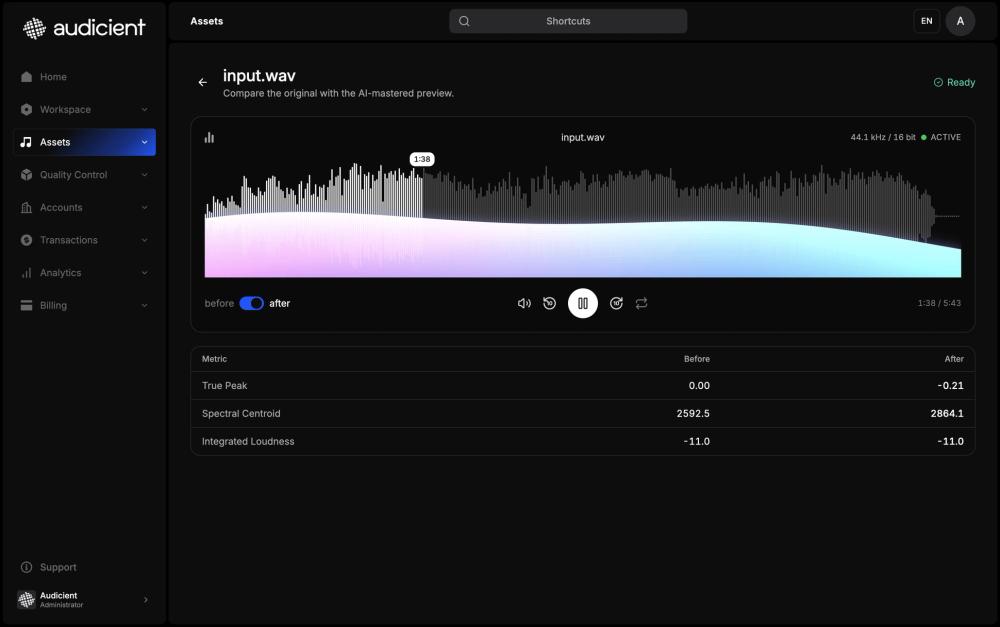Click the Billing sidebar label
Screen dimensions: 1000x627
coord(54,305)
